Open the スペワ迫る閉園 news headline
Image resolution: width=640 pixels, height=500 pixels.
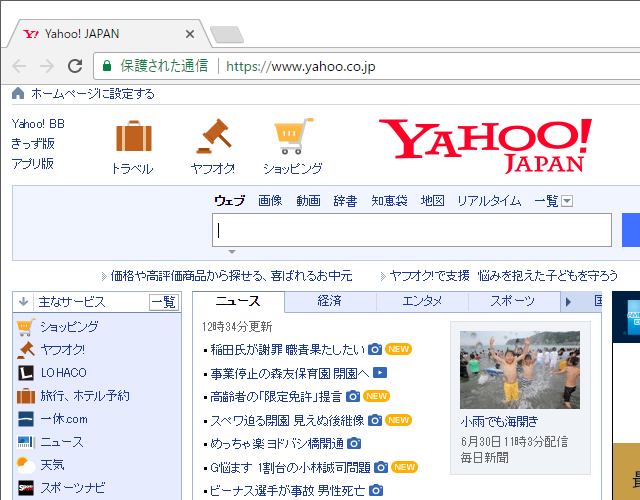coord(287,420)
